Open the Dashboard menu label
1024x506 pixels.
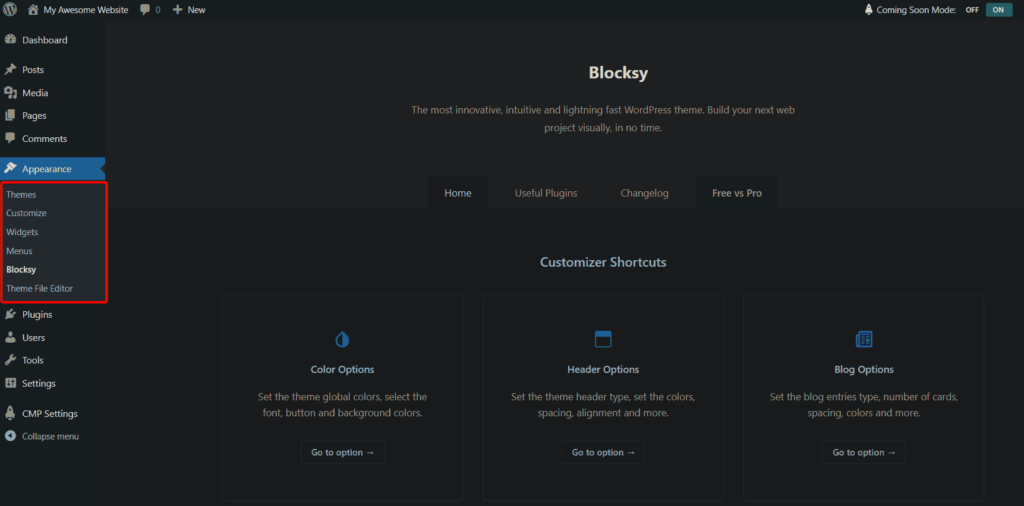click(44, 40)
